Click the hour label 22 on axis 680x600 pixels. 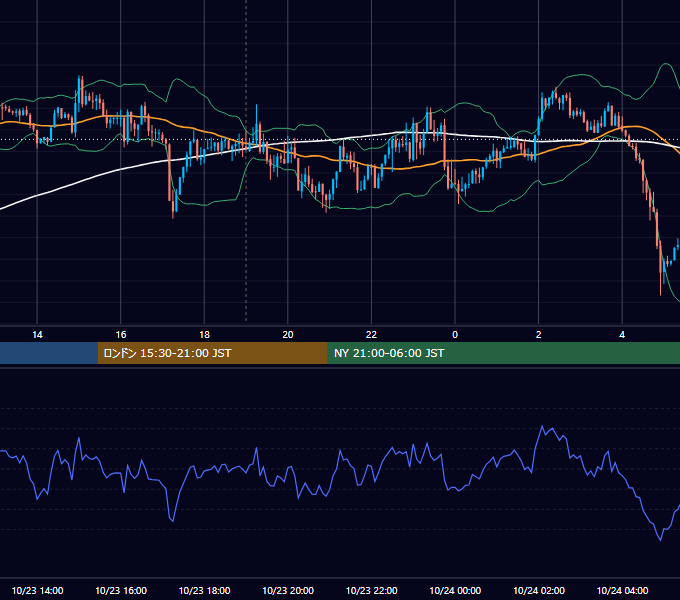coord(371,335)
